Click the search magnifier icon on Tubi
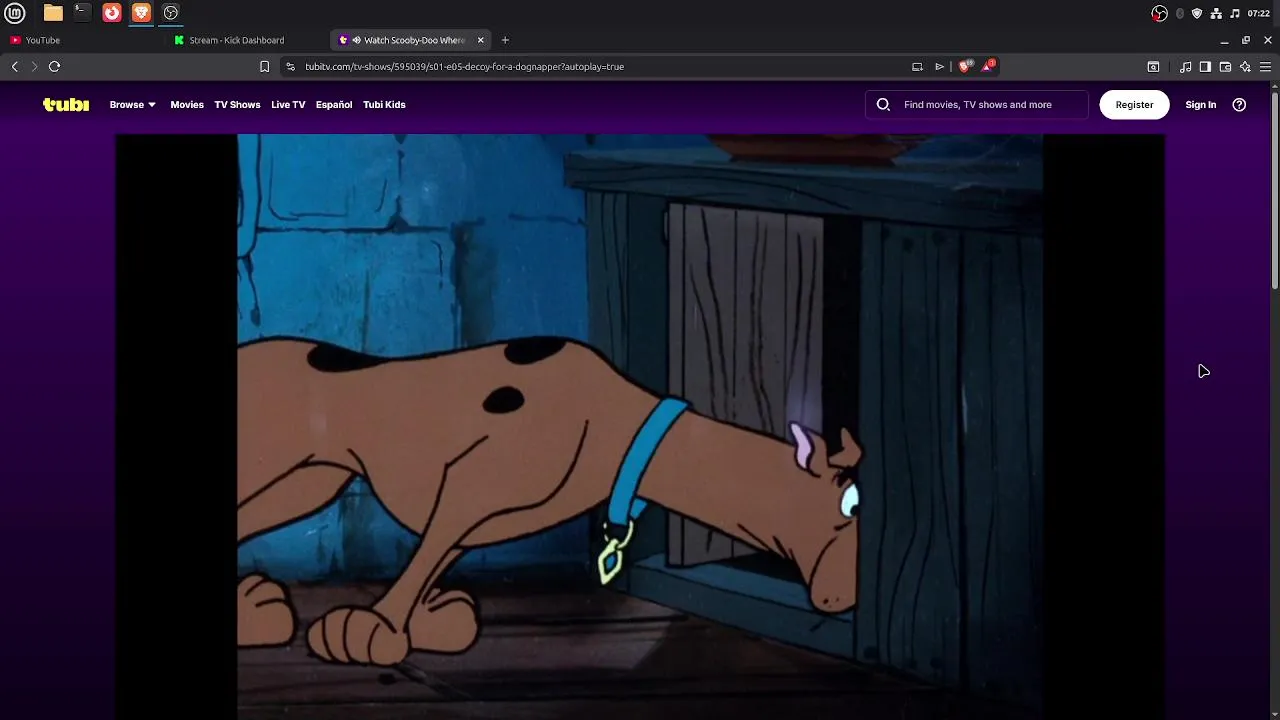The height and width of the screenshot is (720, 1280). point(883,104)
